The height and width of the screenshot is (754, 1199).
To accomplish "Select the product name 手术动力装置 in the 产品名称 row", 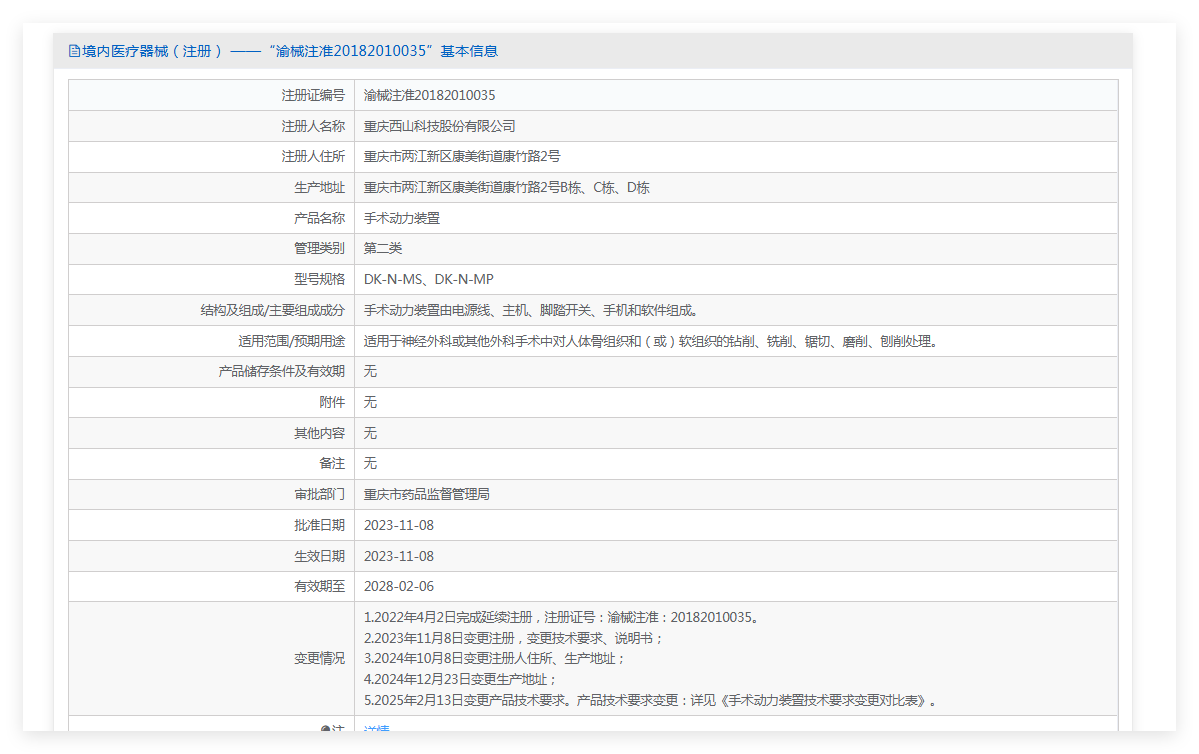I will coord(402,218).
